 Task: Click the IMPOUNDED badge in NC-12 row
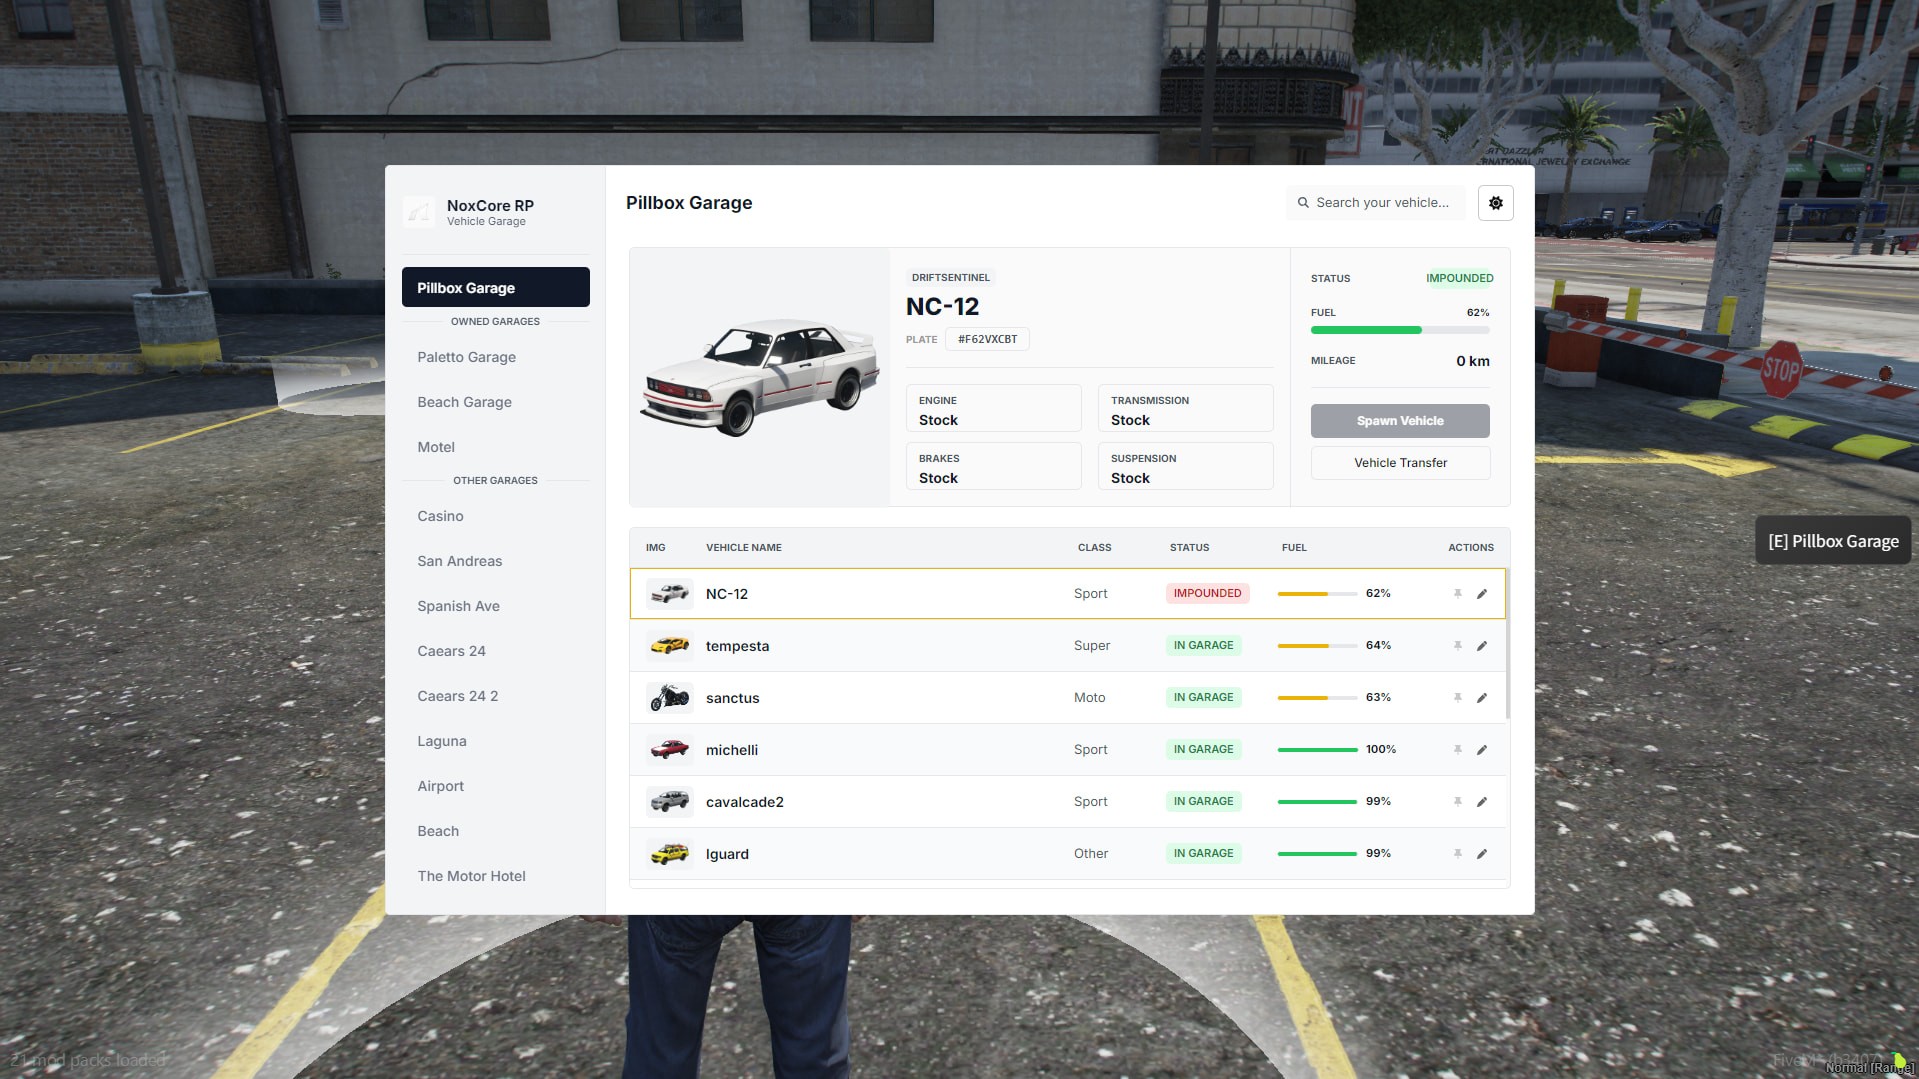[1207, 594]
